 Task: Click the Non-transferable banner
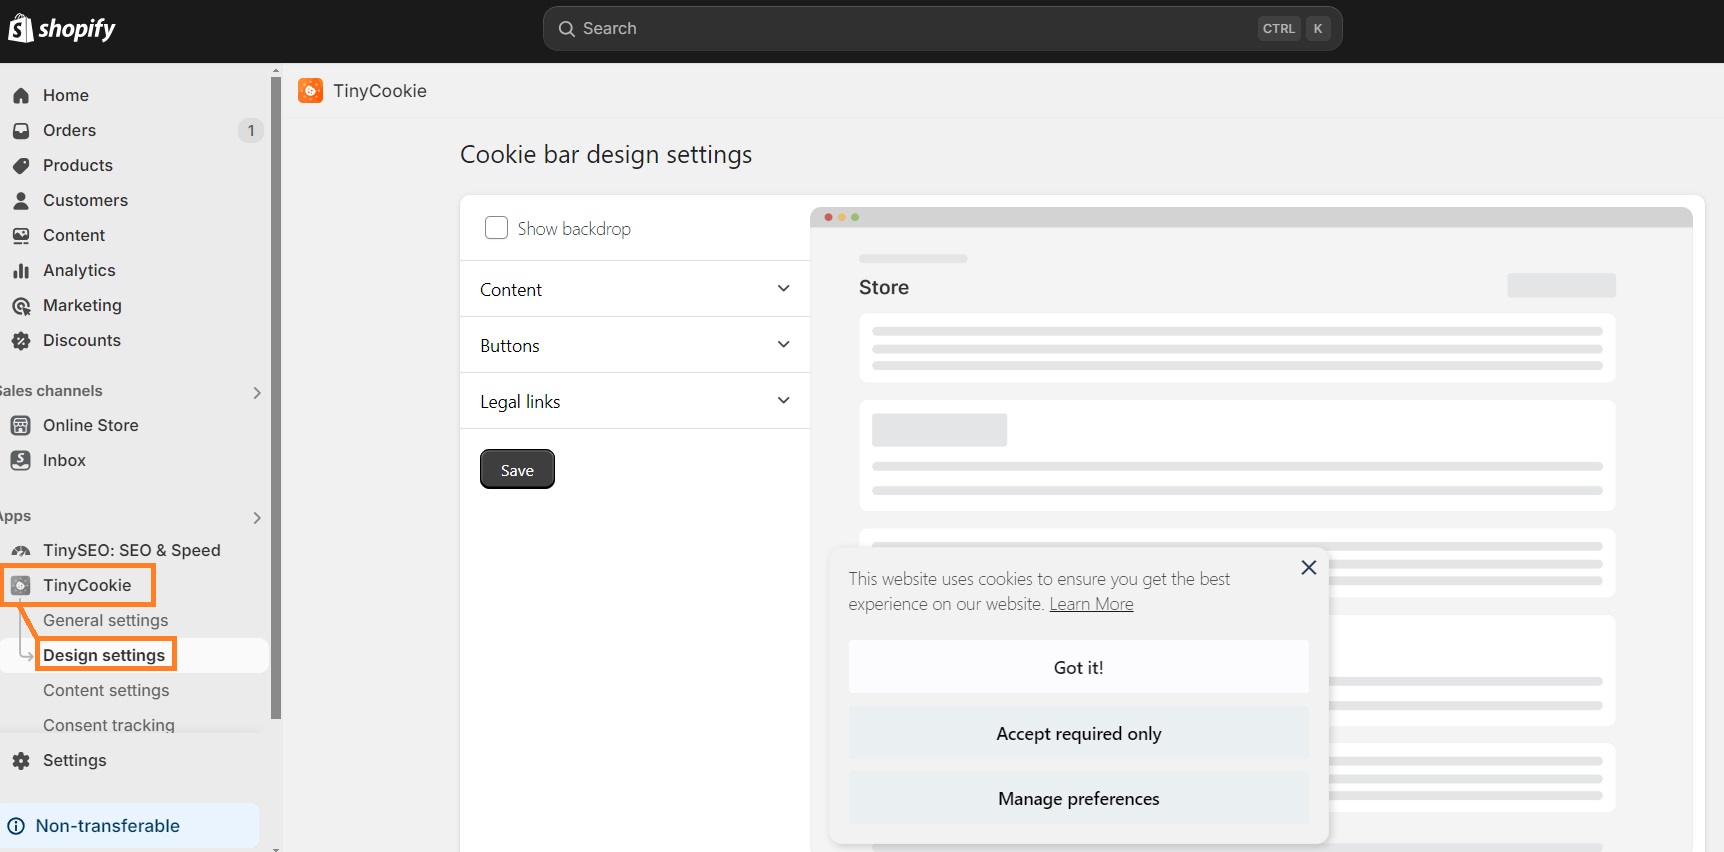click(x=130, y=826)
